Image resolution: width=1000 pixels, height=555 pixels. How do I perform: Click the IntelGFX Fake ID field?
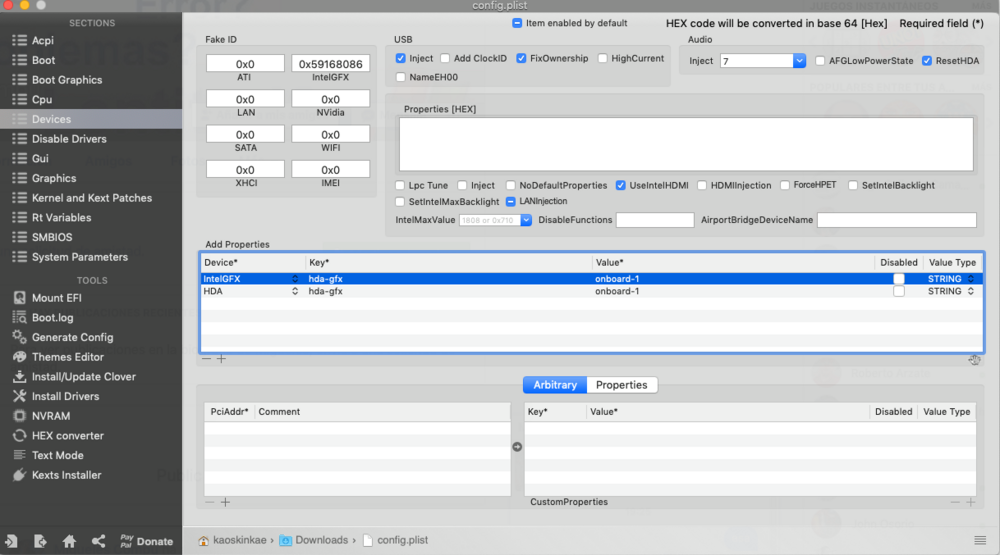(330, 64)
